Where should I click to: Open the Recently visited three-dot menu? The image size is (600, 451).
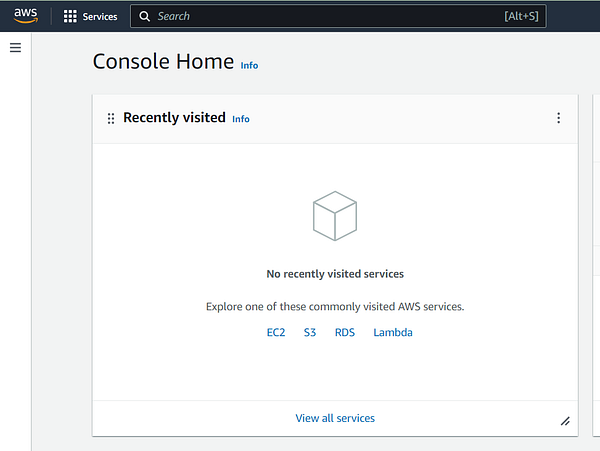[558, 118]
